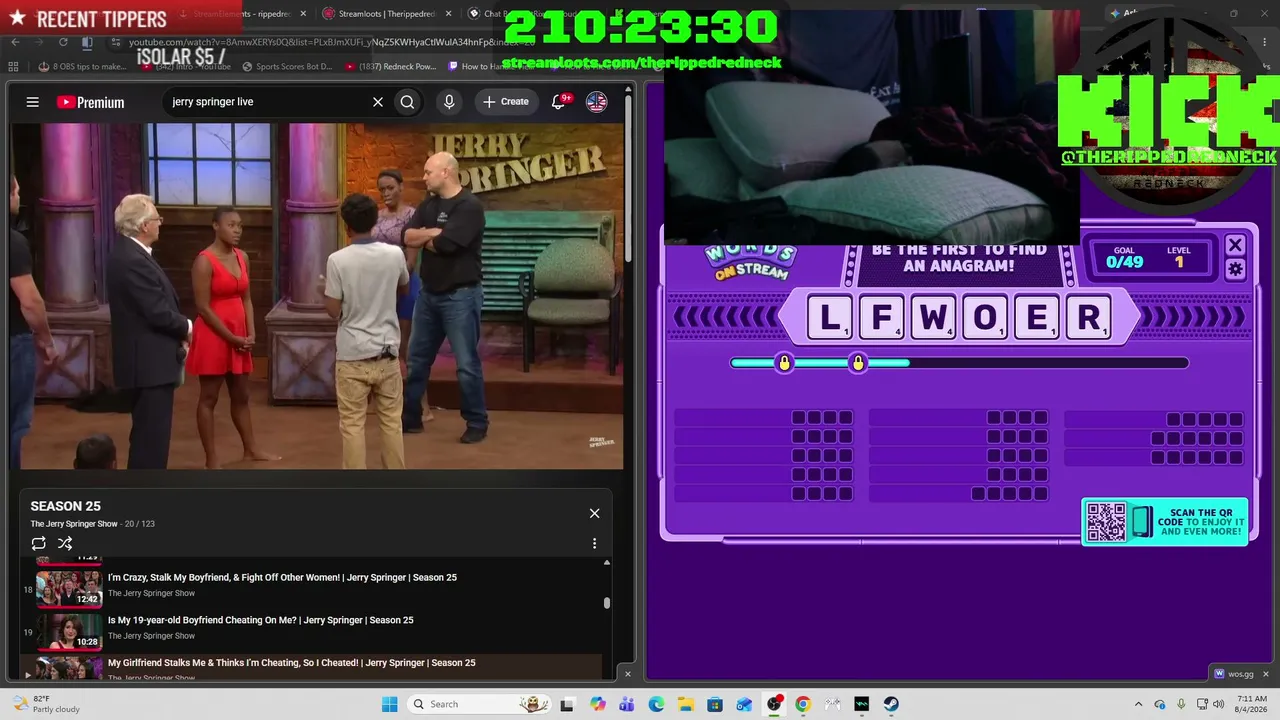Start voice search with microphone icon
1280x720 pixels.
[449, 102]
